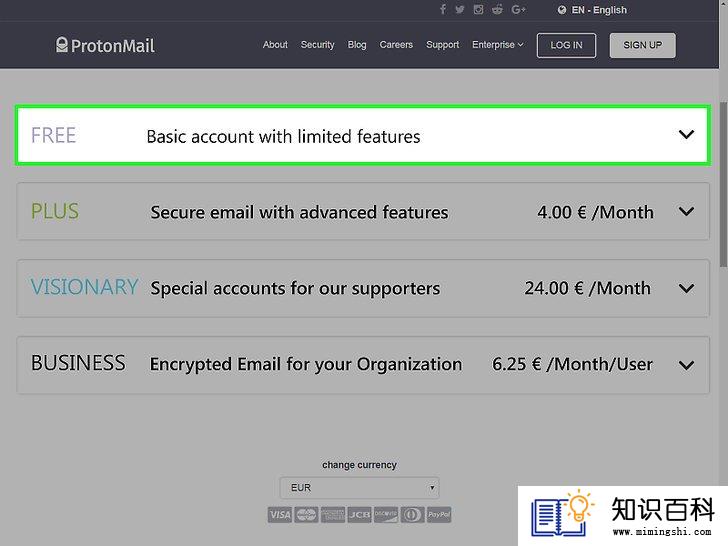This screenshot has height=546, width=728.
Task: Expand the FREE plan chevron
Action: click(x=686, y=135)
